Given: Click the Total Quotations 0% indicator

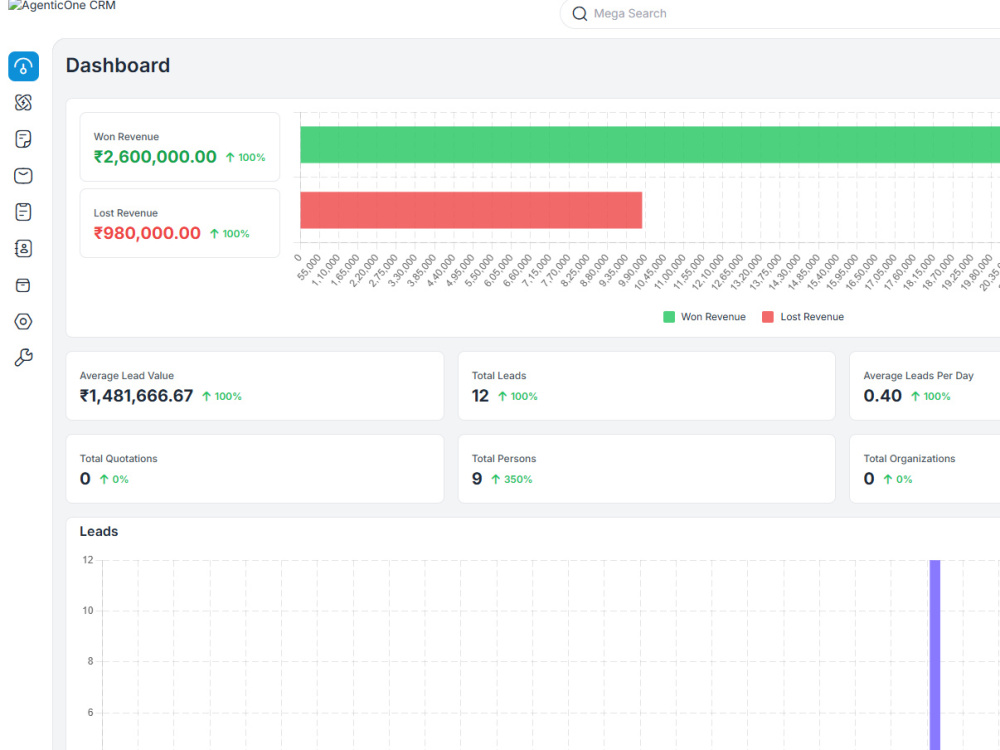Looking at the screenshot, I should click(114, 480).
